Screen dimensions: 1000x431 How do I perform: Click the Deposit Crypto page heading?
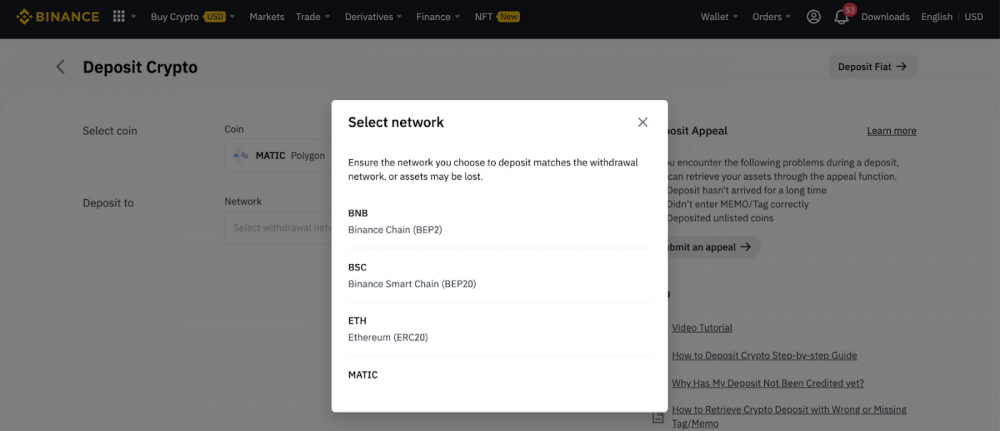(140, 67)
